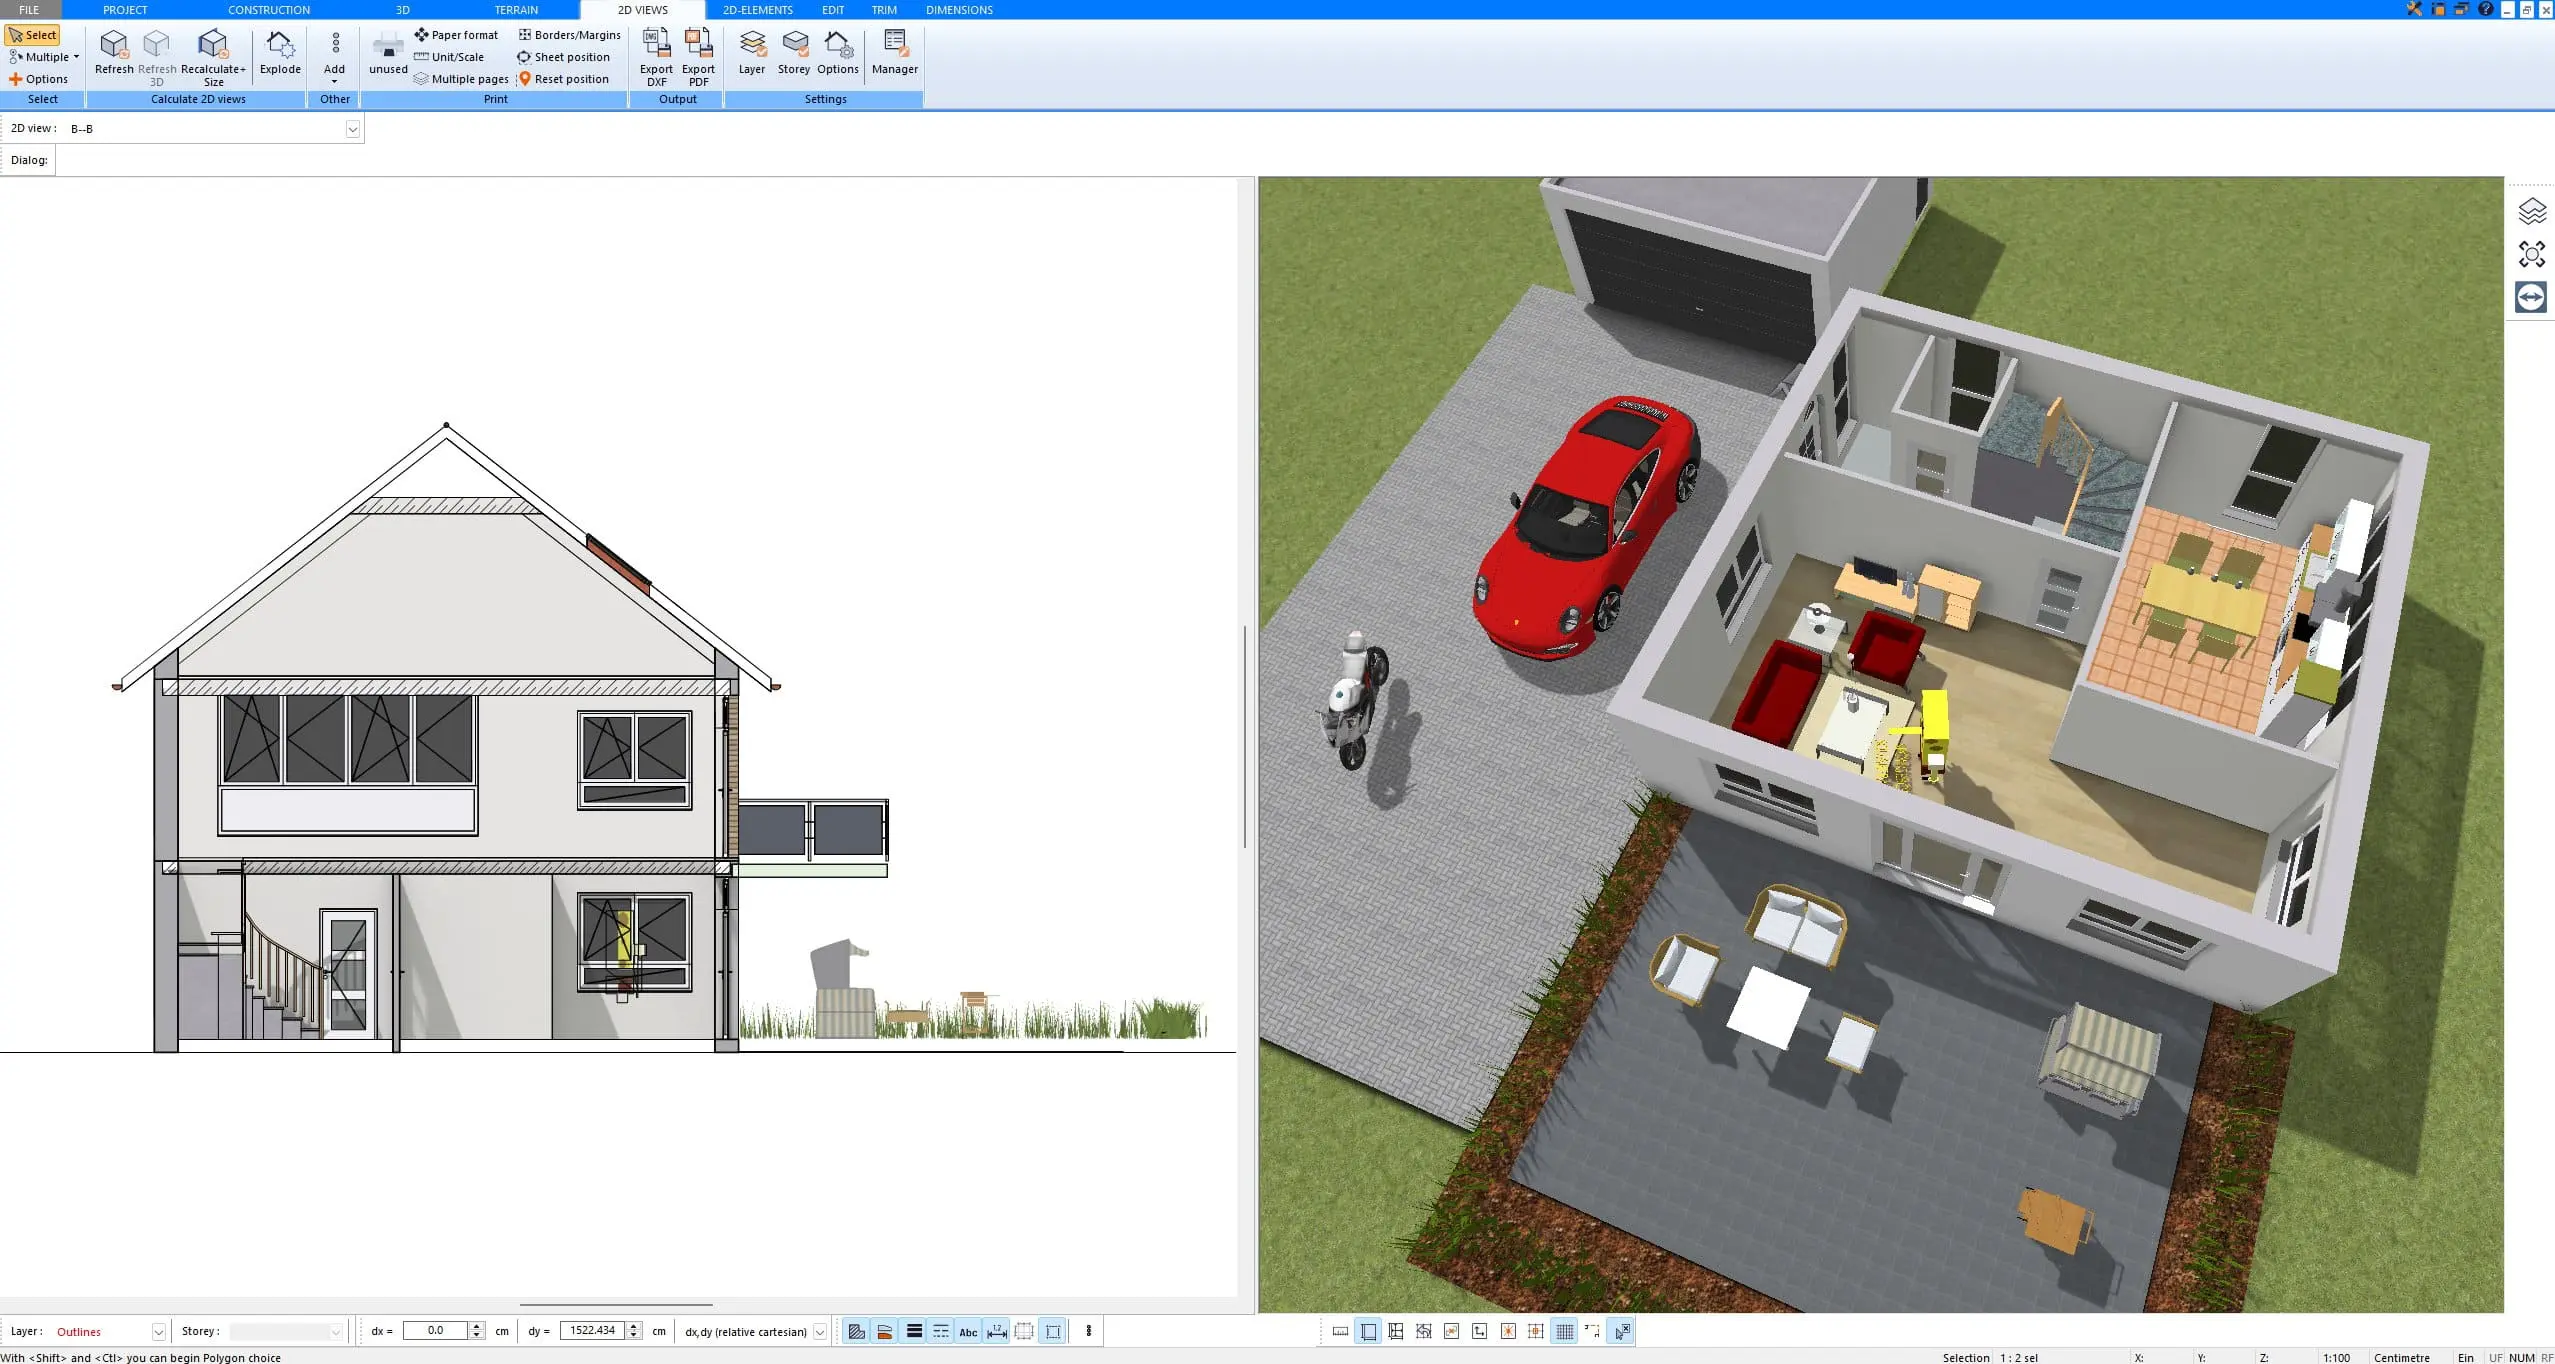Click the vertical scrollbar of 2D view

(x=1245, y=737)
